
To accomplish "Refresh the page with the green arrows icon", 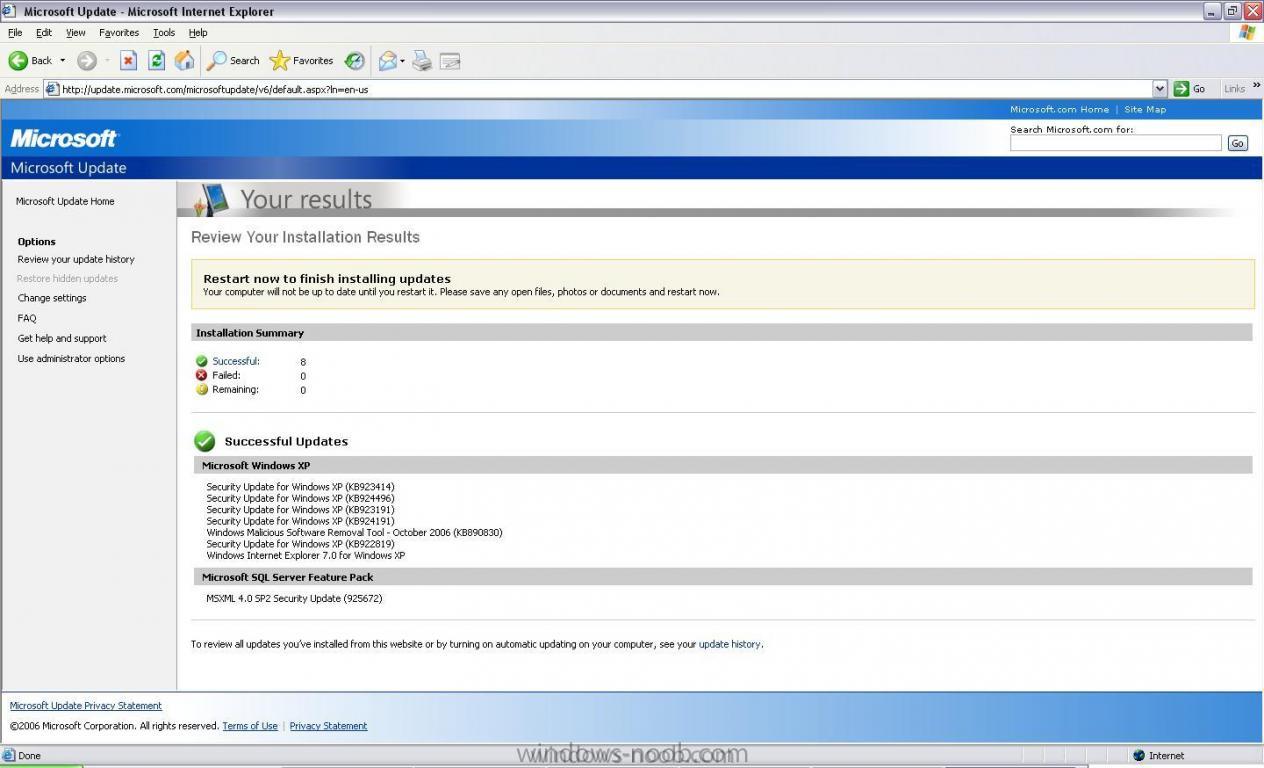I will tap(156, 61).
